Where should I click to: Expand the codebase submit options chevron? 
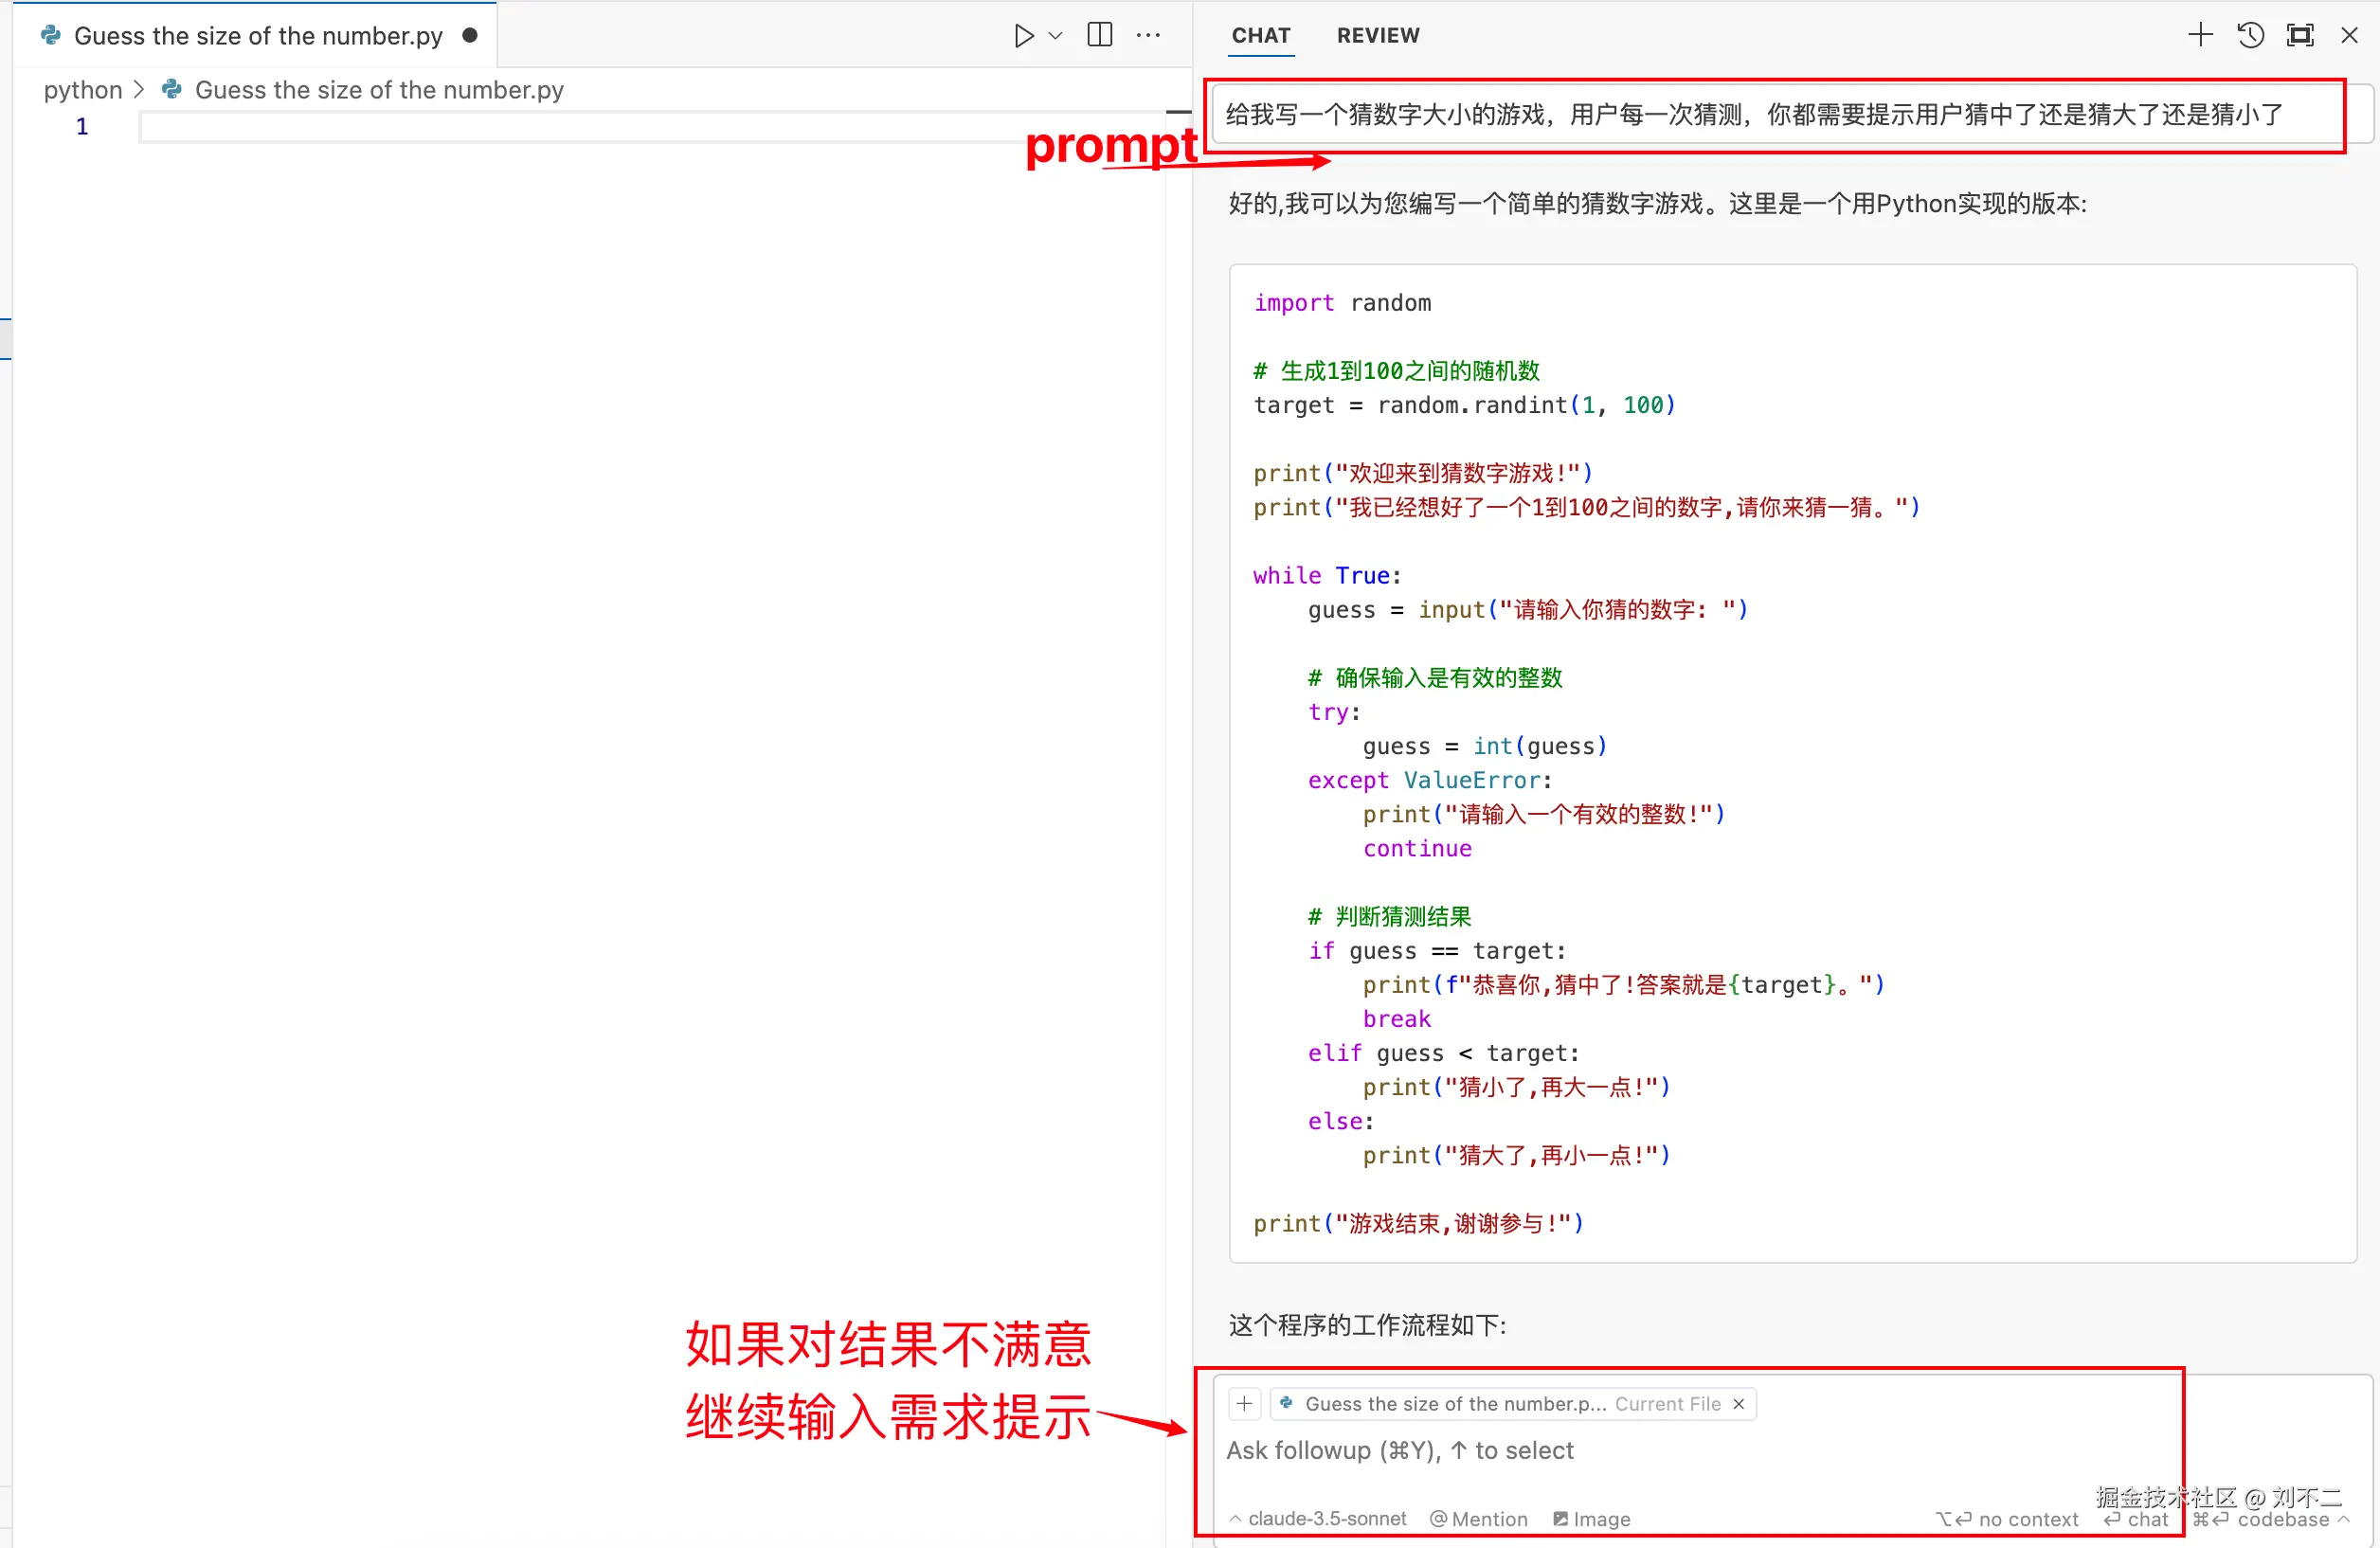click(2344, 1518)
